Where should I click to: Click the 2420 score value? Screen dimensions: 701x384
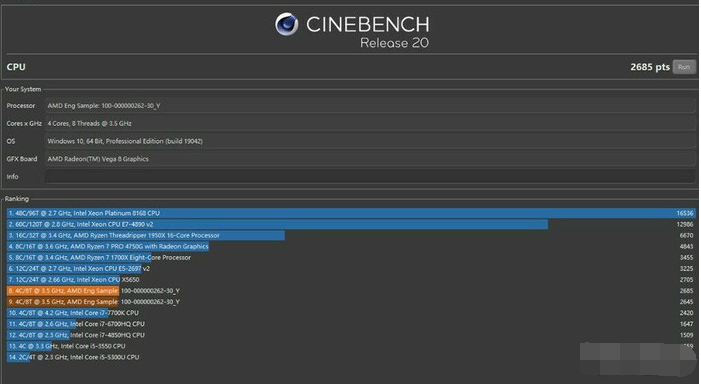pos(686,313)
